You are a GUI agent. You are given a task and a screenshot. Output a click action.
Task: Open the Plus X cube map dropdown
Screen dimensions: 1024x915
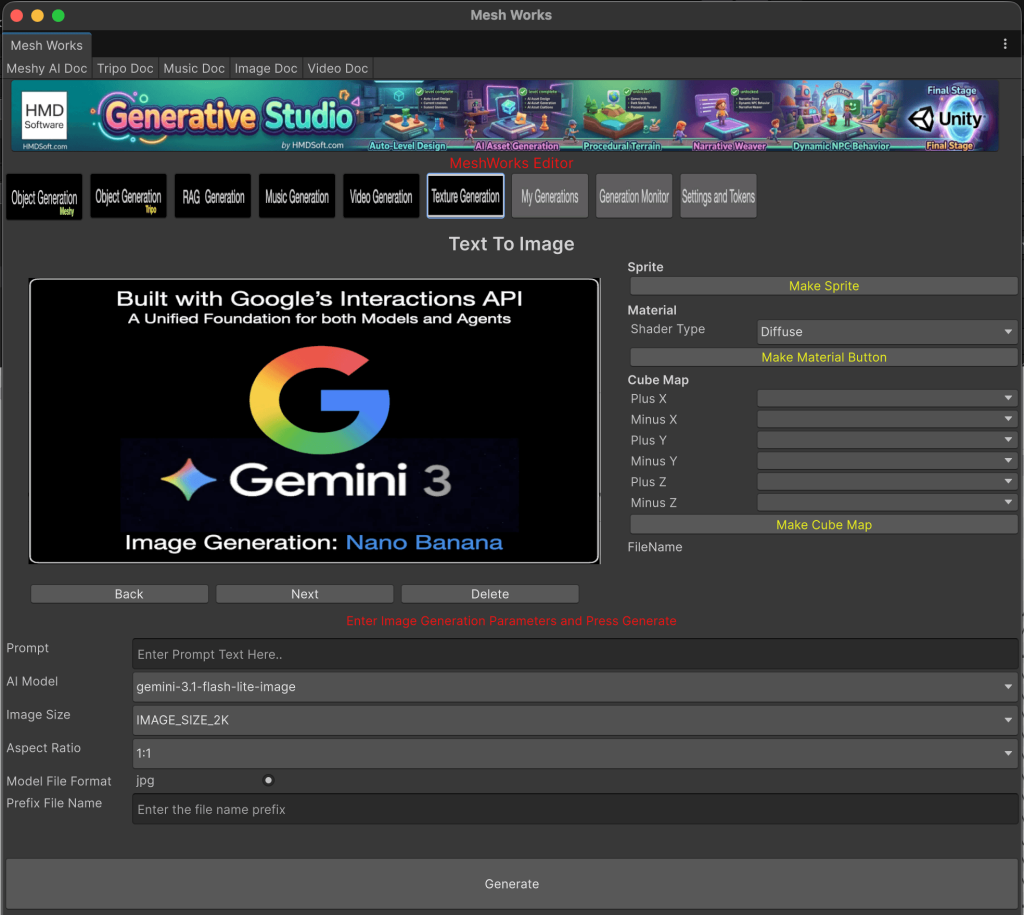[887, 398]
